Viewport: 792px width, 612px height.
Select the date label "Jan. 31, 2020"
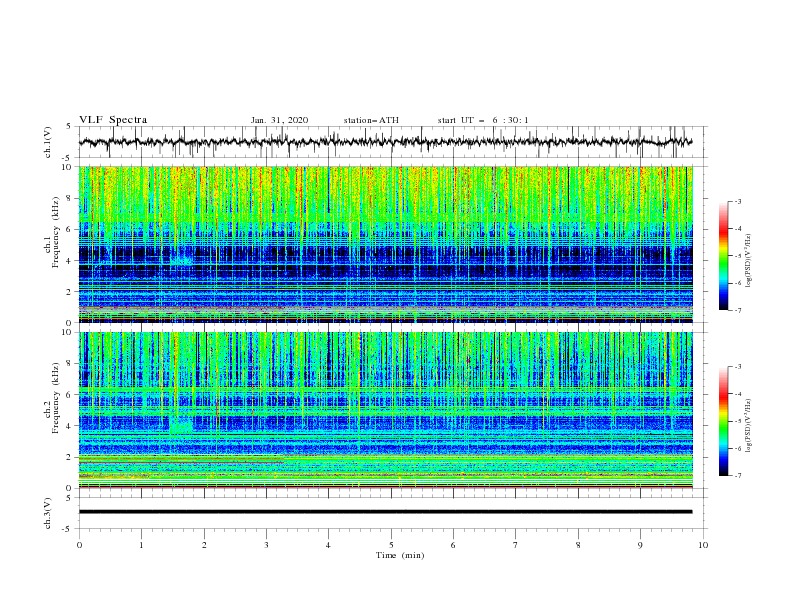(x=279, y=120)
